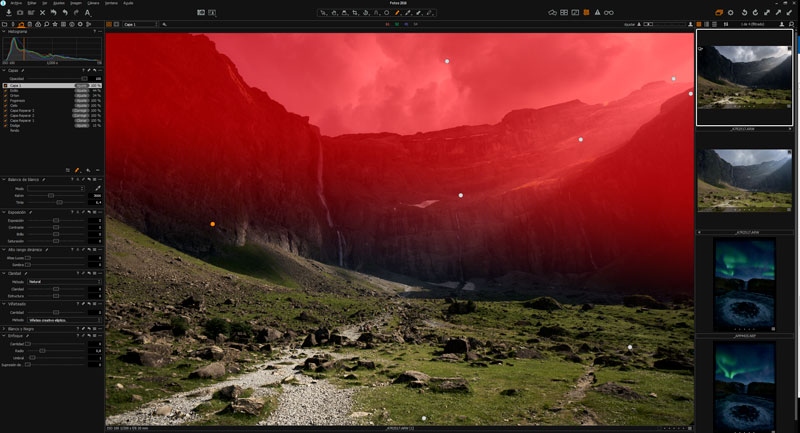800x433 pixels.
Task: Disable the Cielo layer checkbox
Action: click(x=6, y=105)
